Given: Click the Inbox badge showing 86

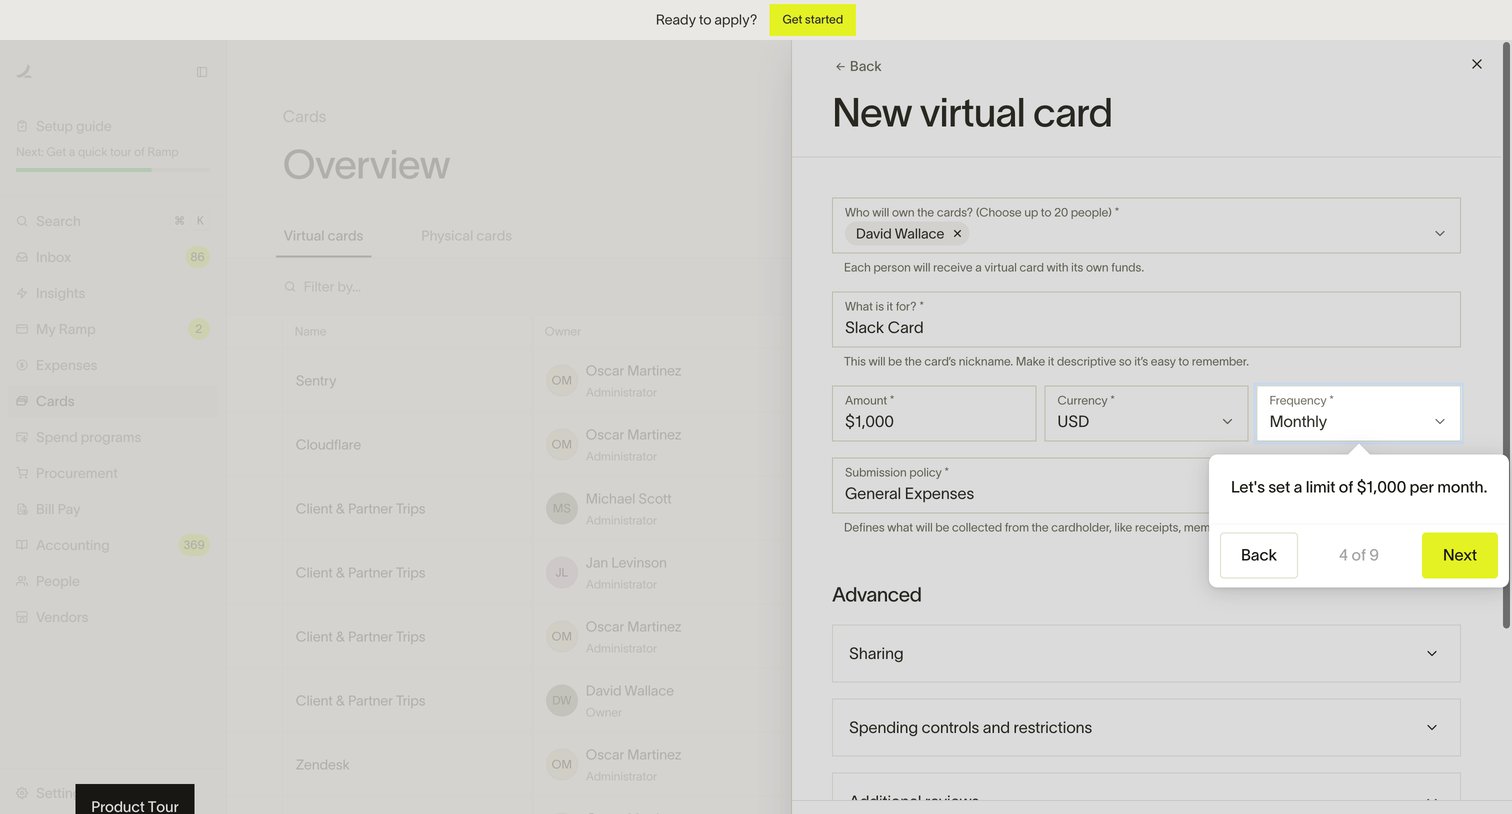Looking at the screenshot, I should (x=197, y=257).
